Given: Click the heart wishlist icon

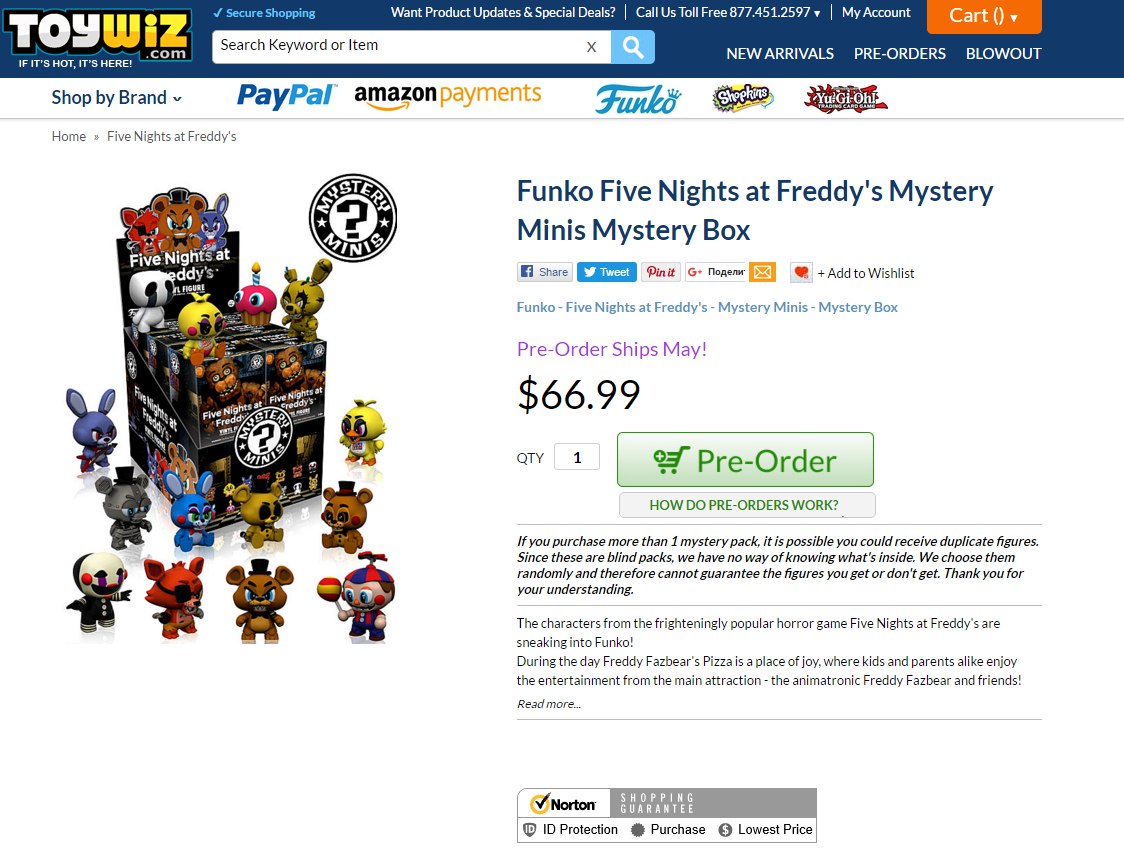Looking at the screenshot, I should tap(801, 272).
